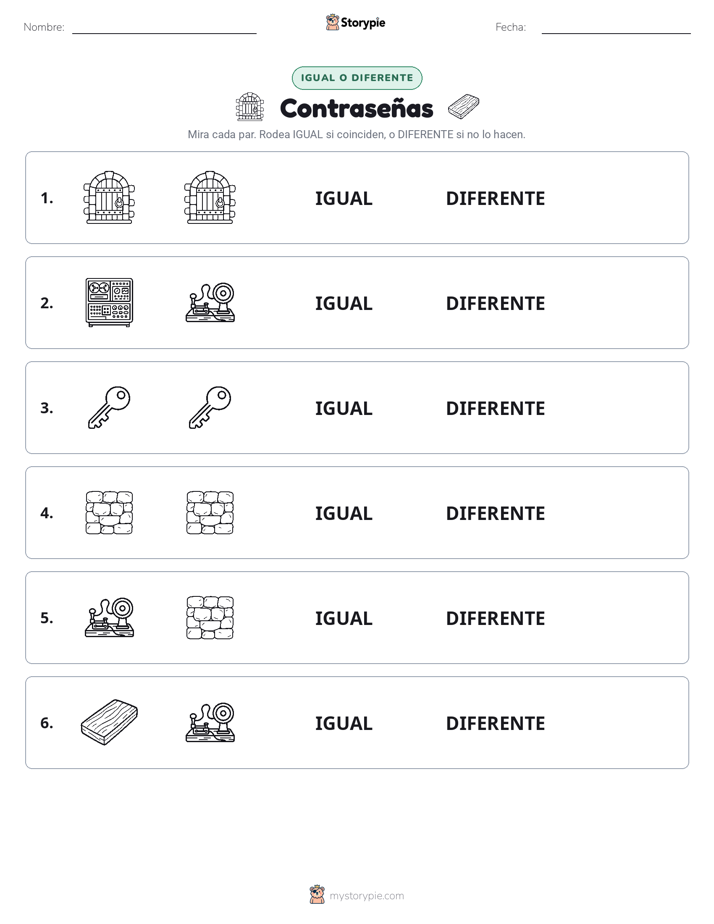
Task: Choose DIFERENTE for row 2
Action: [495, 303]
